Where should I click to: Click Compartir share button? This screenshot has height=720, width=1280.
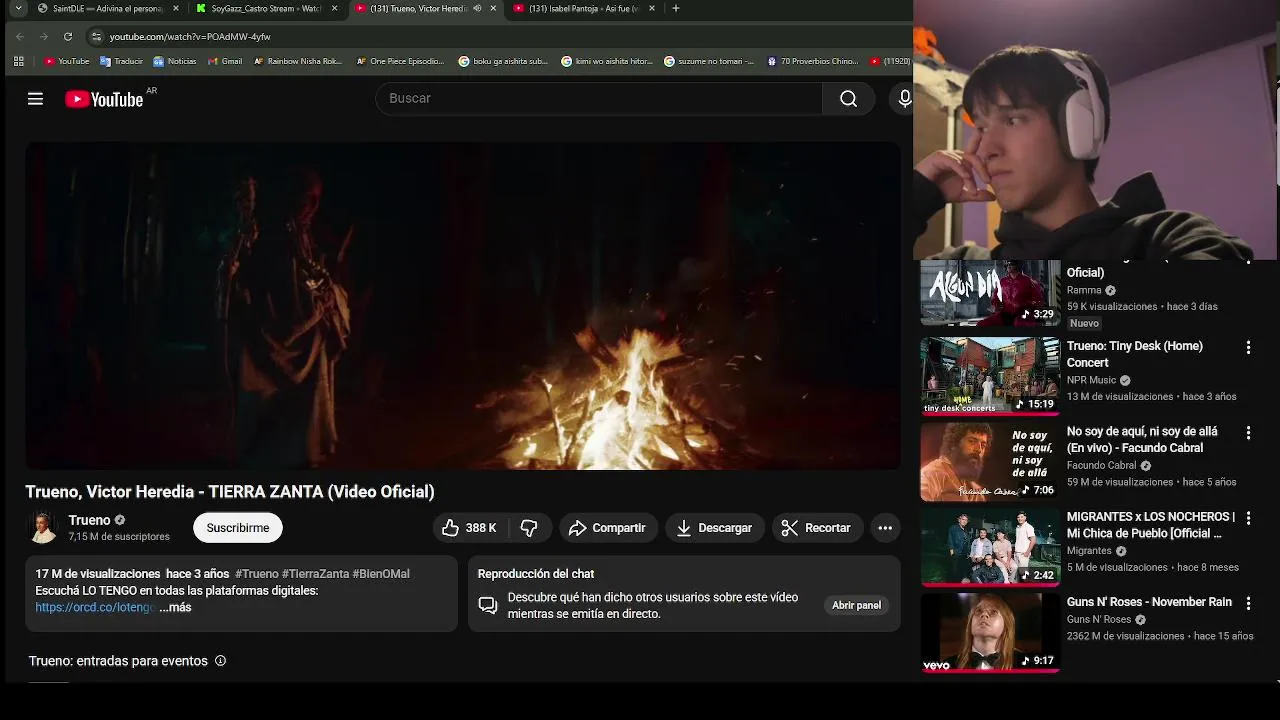607,528
